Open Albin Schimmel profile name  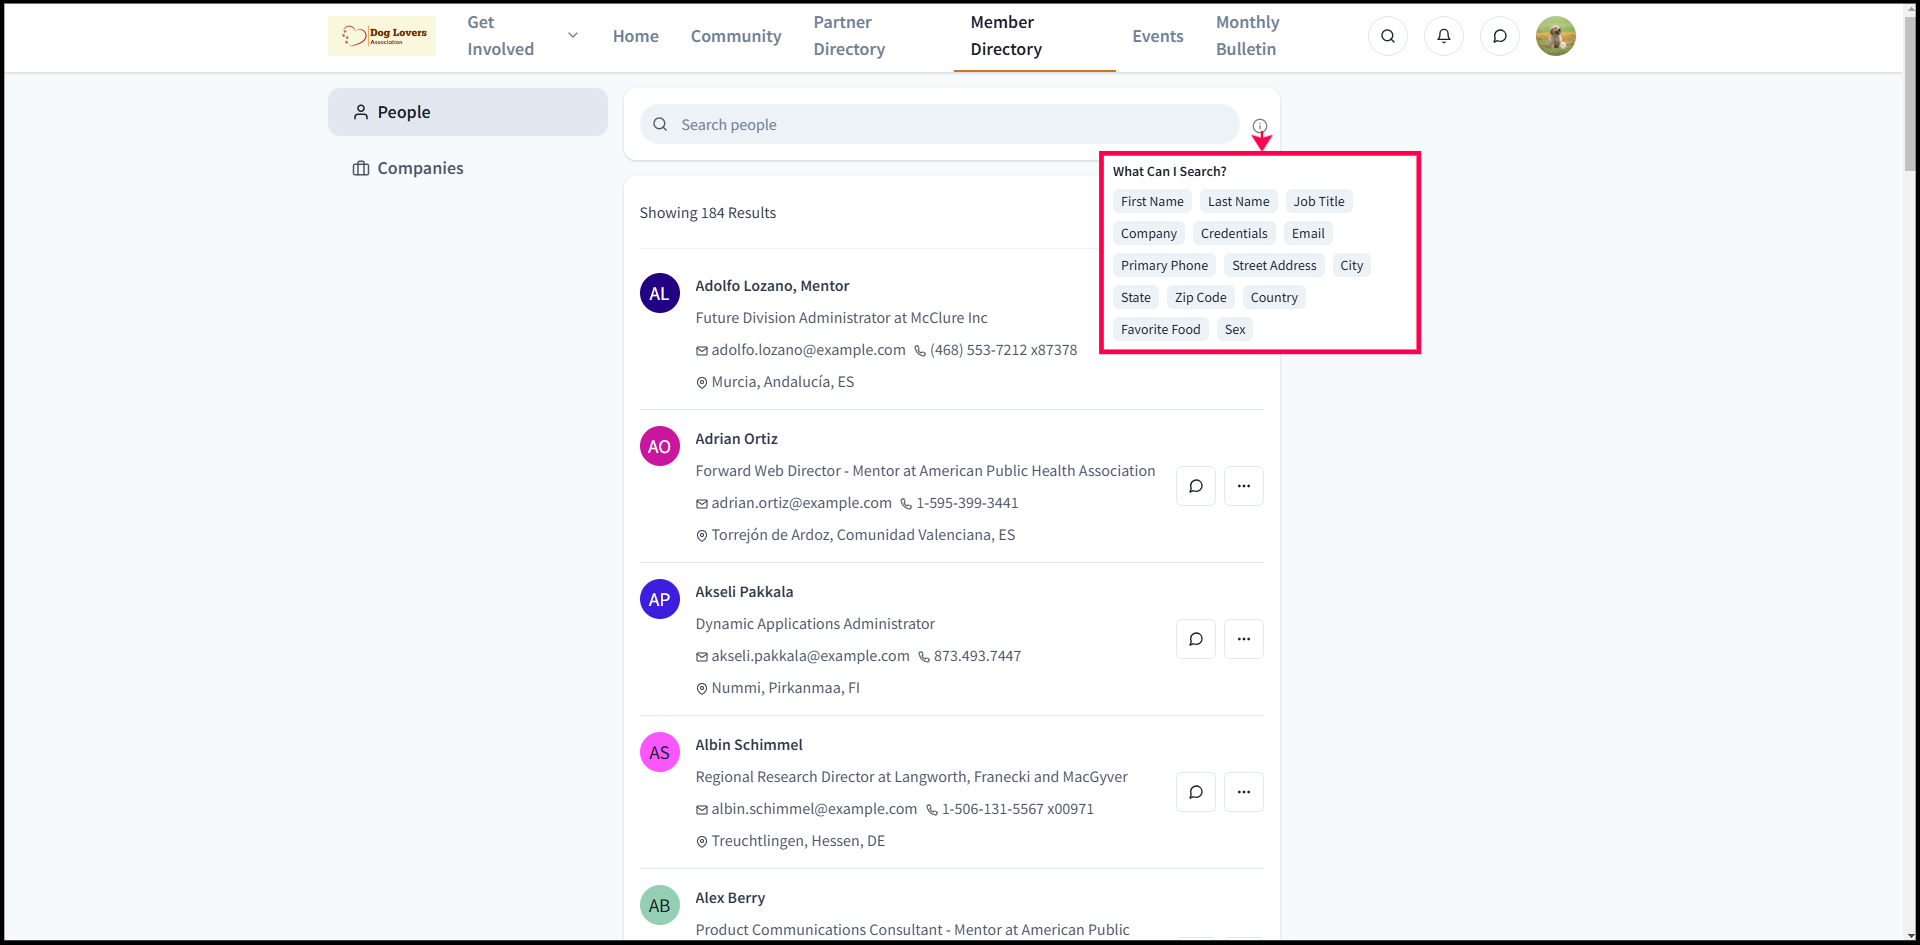pos(749,745)
